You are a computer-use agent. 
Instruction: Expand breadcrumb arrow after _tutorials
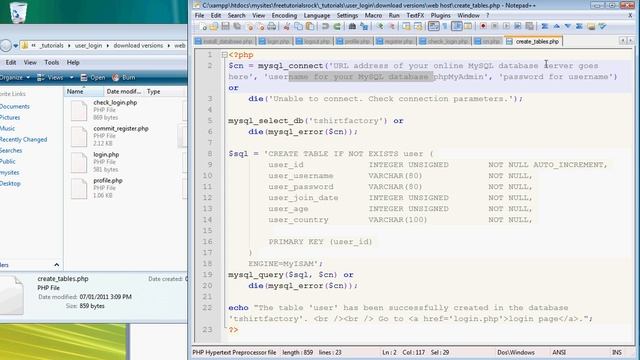tap(69, 46)
